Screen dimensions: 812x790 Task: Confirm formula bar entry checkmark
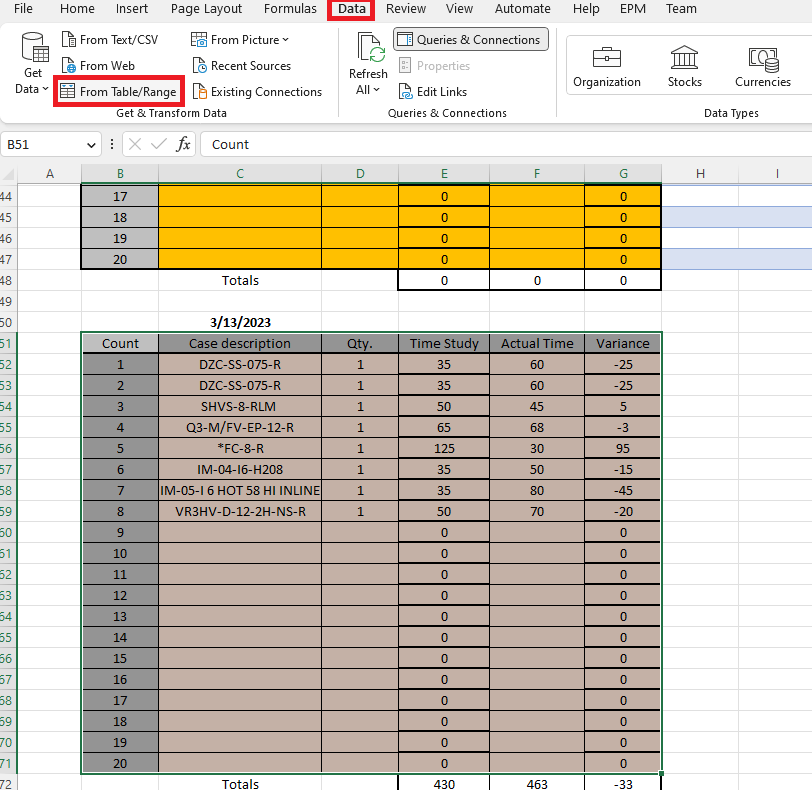(158, 144)
